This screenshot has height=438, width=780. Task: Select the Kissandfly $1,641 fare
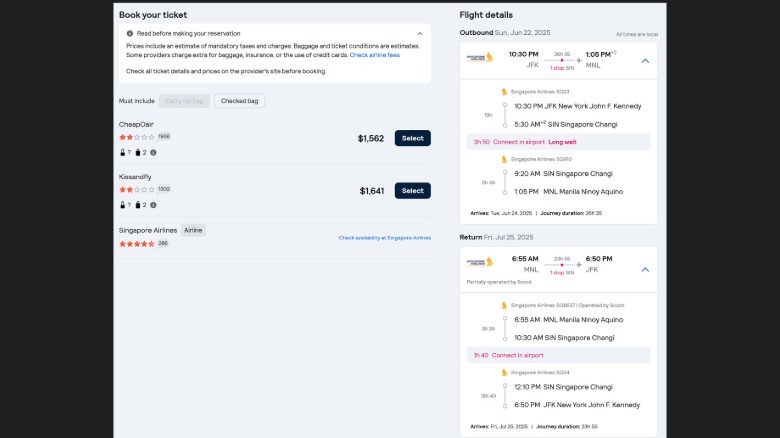(x=412, y=191)
